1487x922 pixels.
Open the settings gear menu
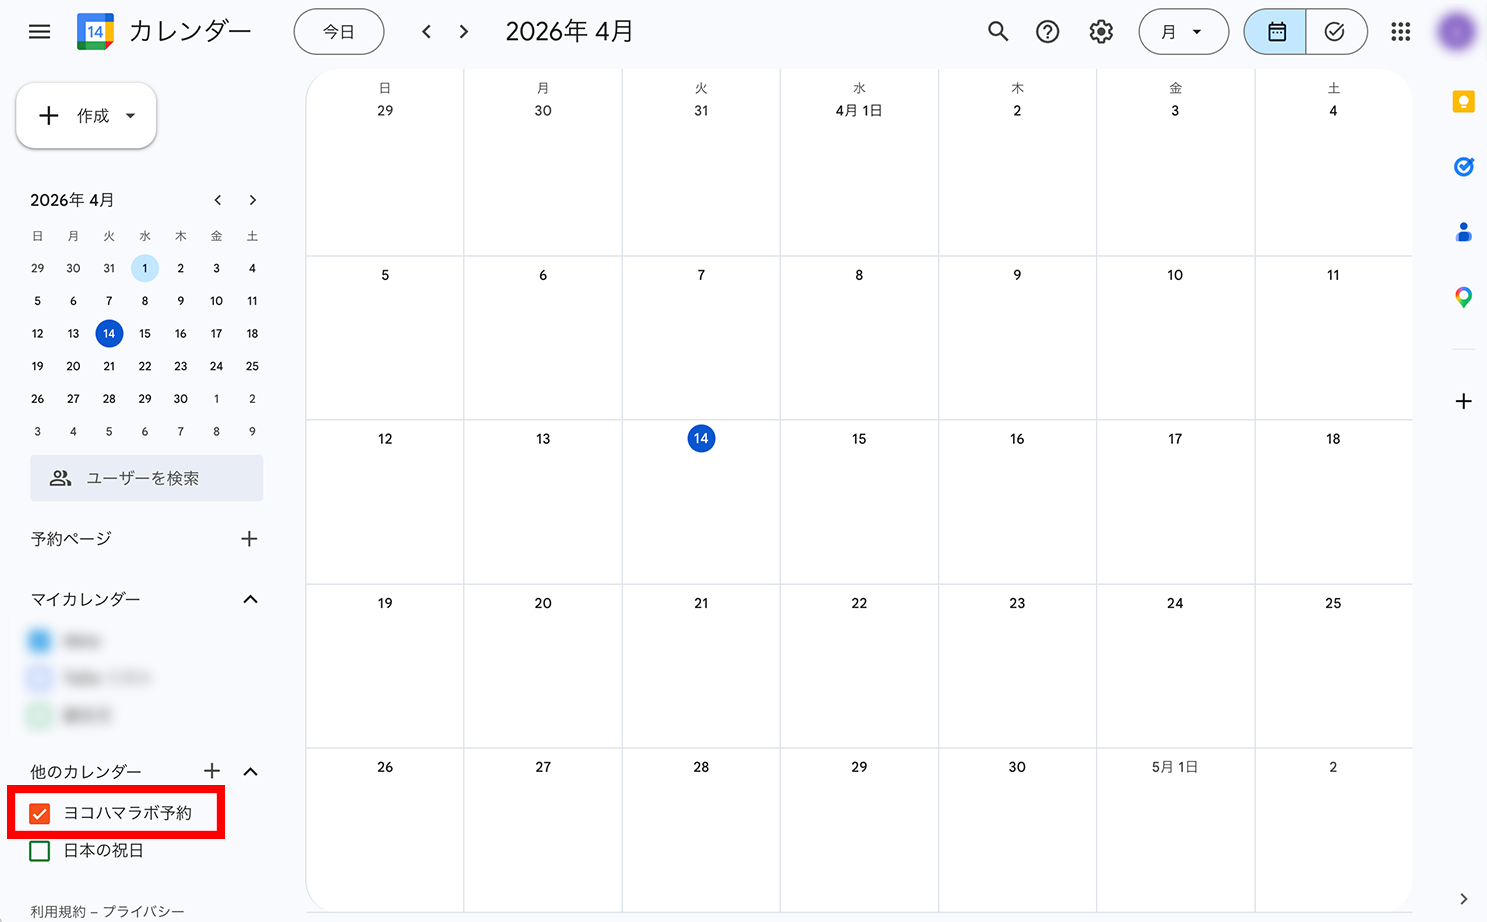point(1101,32)
